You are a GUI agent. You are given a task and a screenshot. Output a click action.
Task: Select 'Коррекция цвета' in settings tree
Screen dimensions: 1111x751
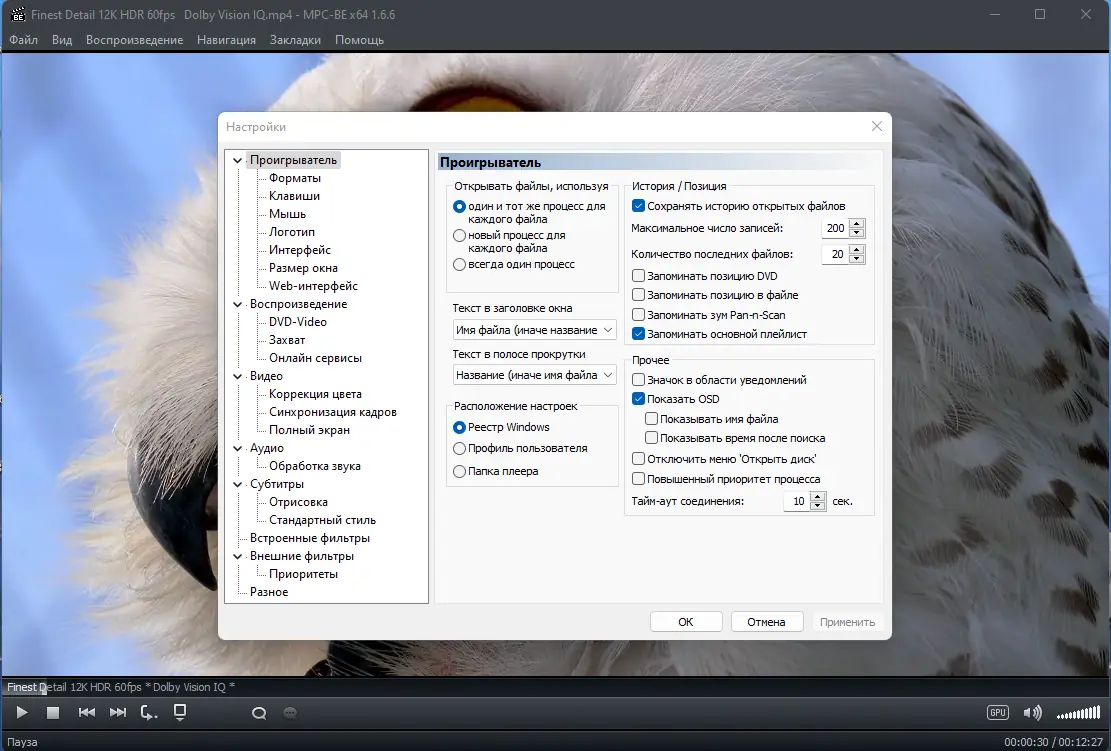[x=315, y=394]
